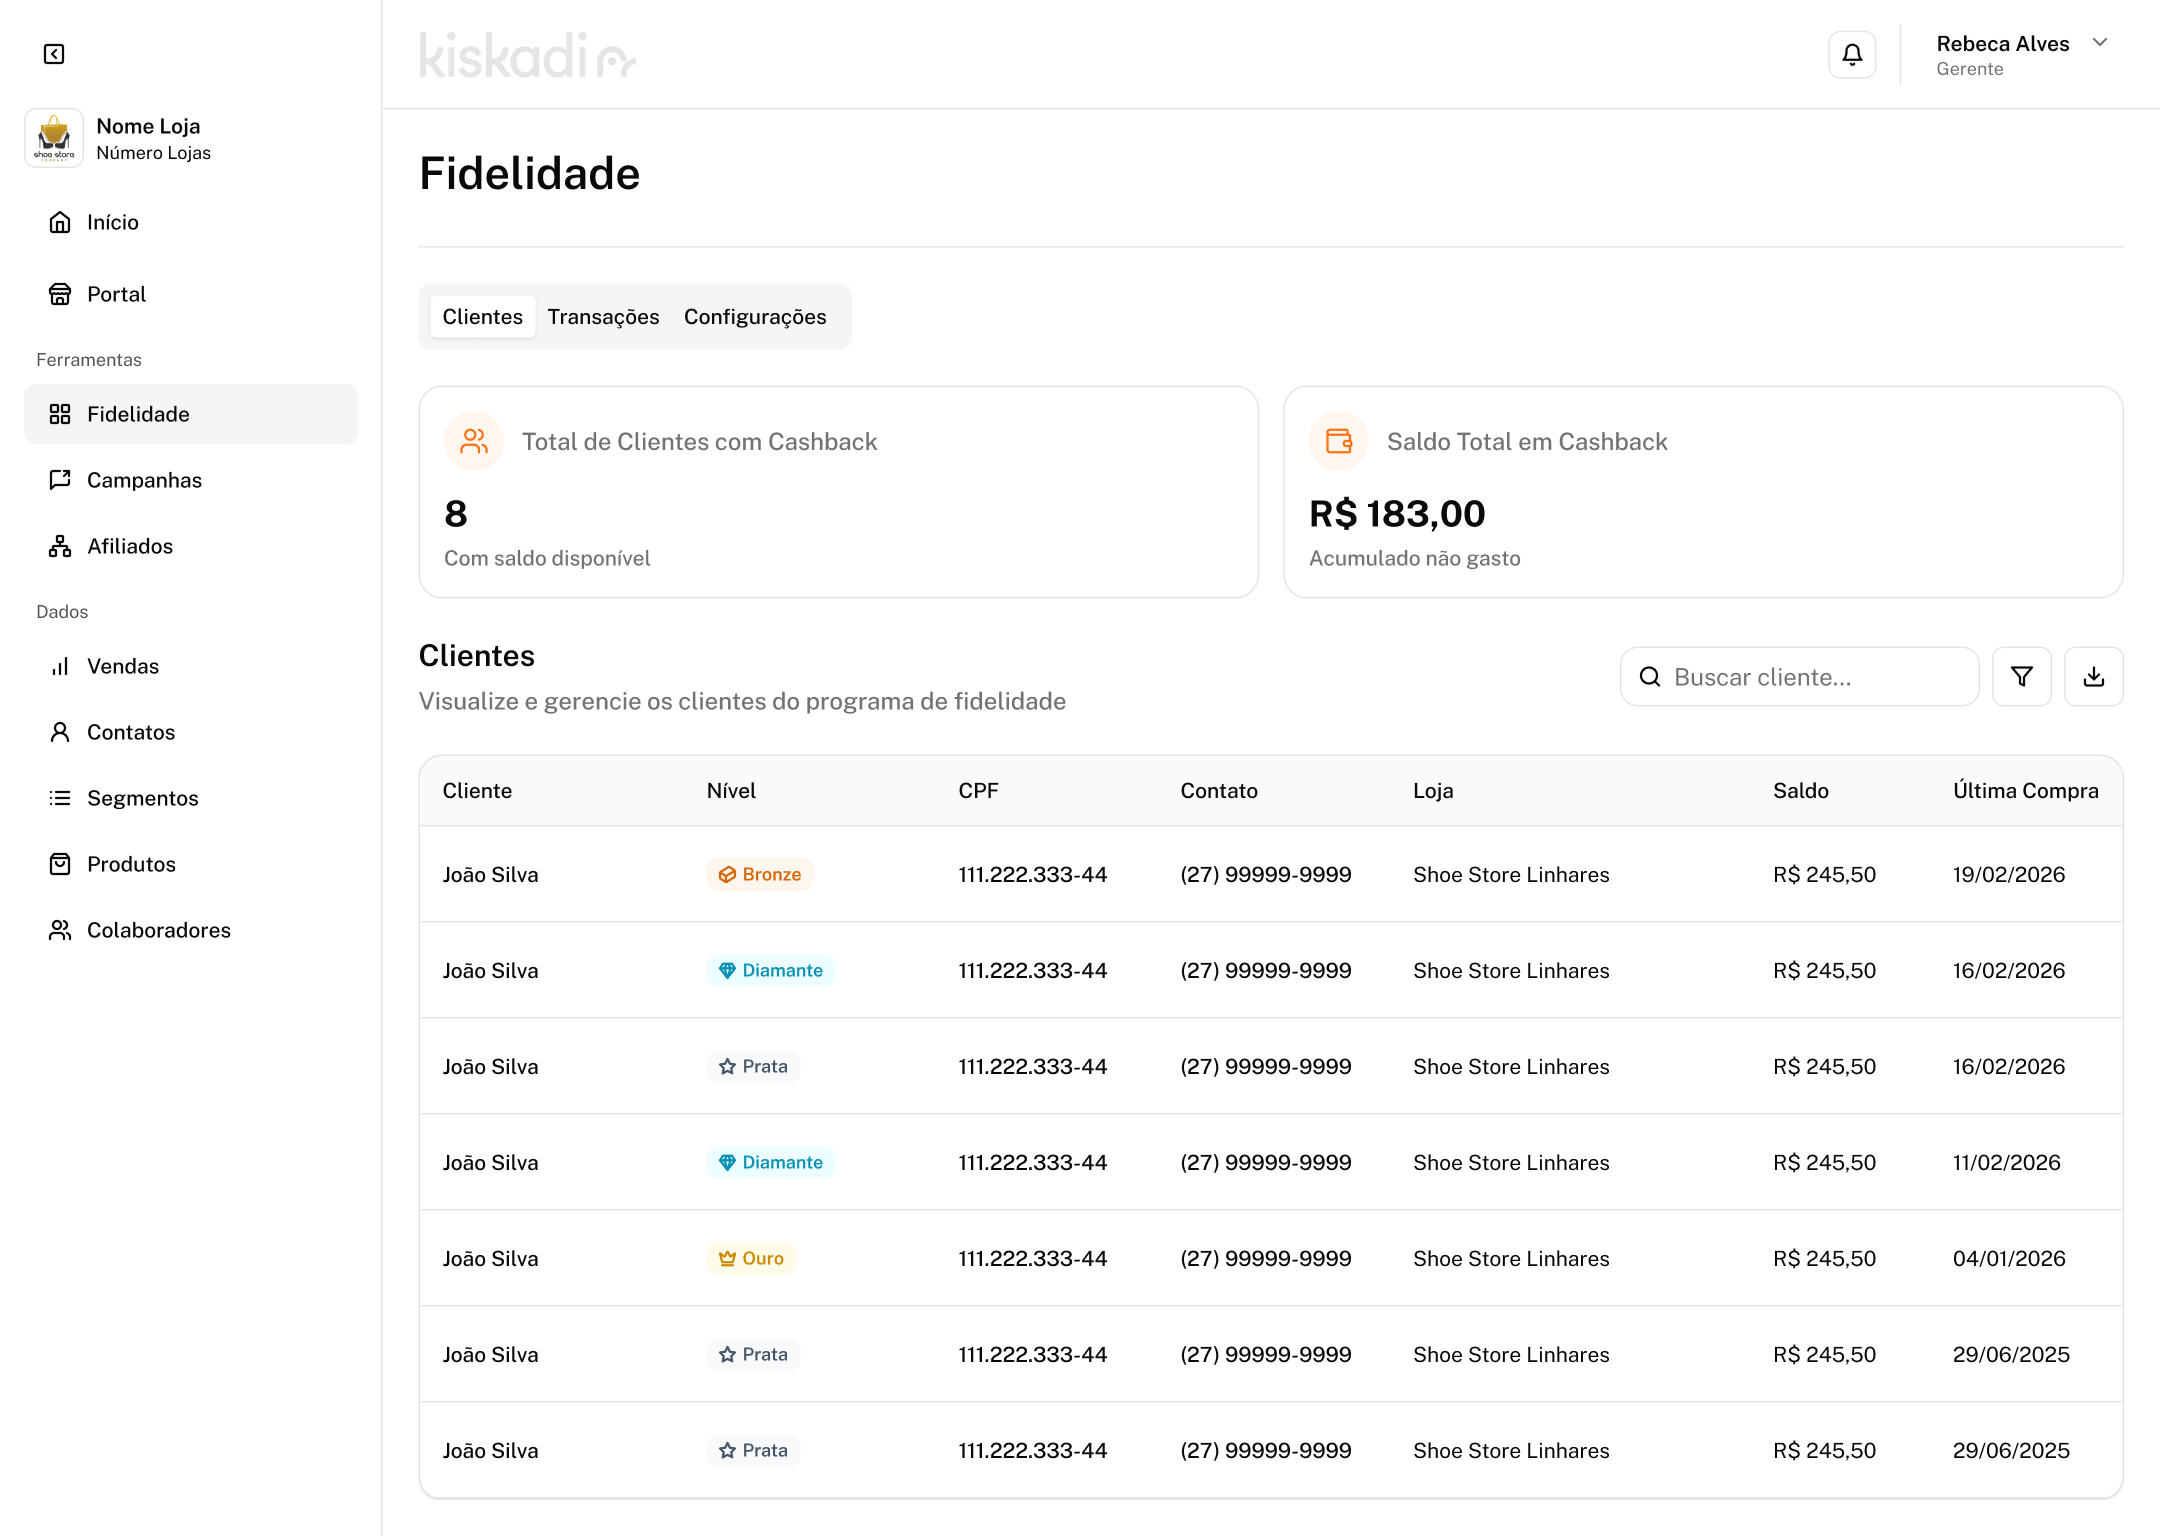Click the Segmentos list icon

(60, 798)
